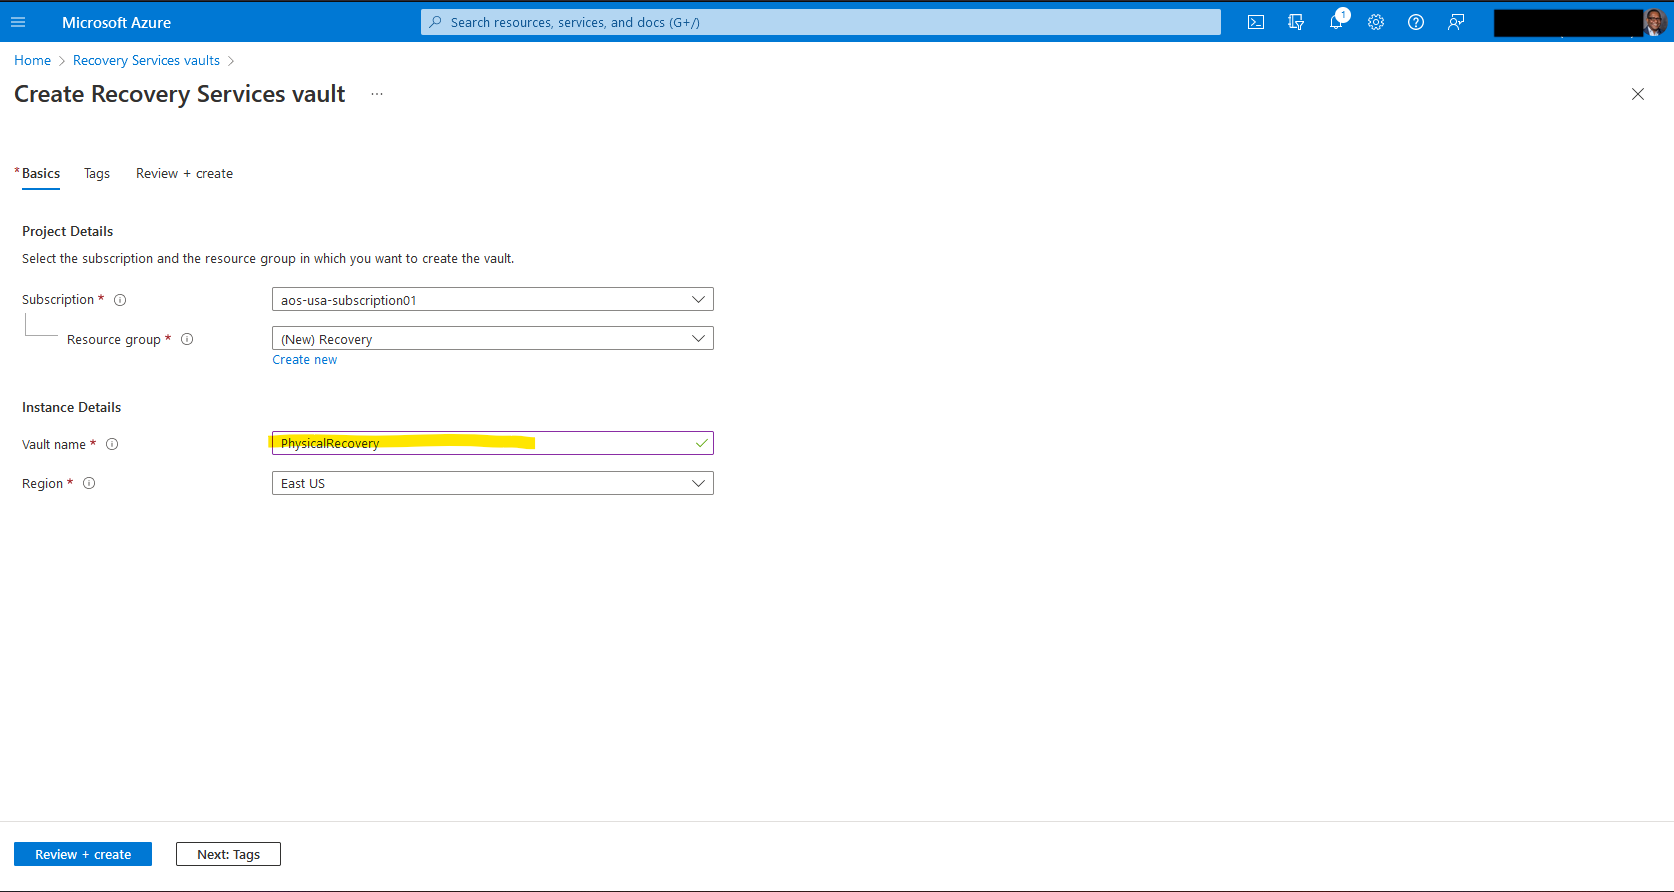Click the user account avatar

point(1655,22)
